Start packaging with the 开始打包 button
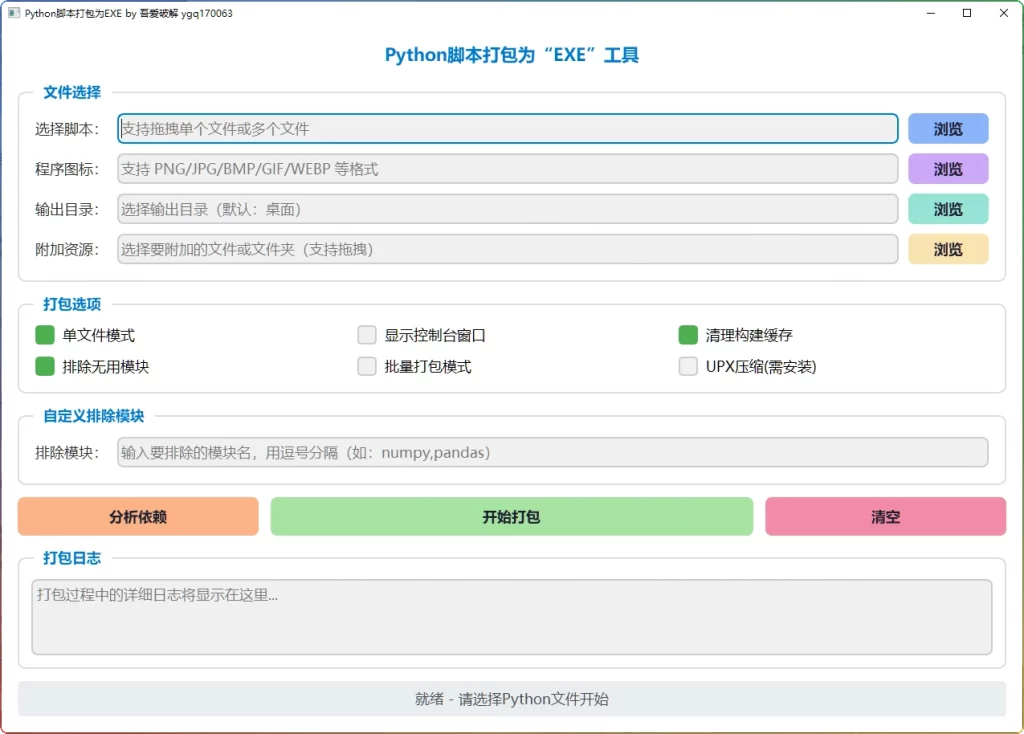 511,516
